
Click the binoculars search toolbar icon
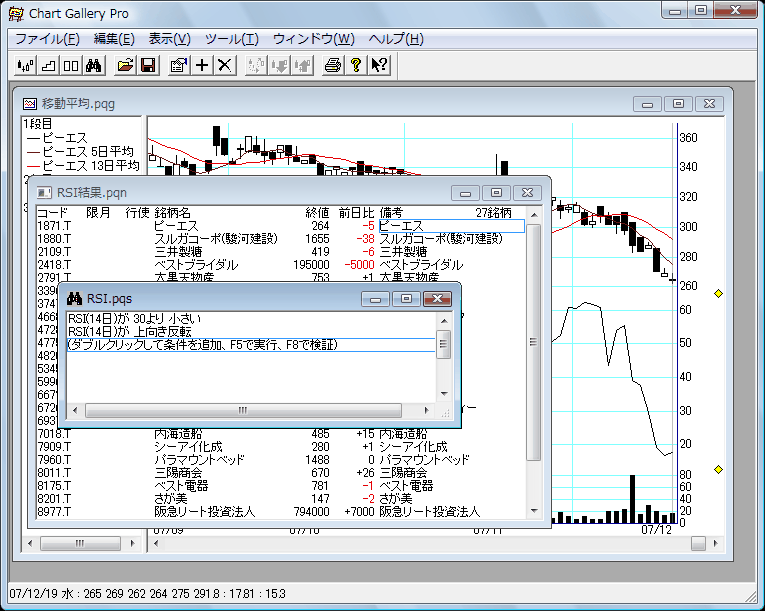click(93, 65)
